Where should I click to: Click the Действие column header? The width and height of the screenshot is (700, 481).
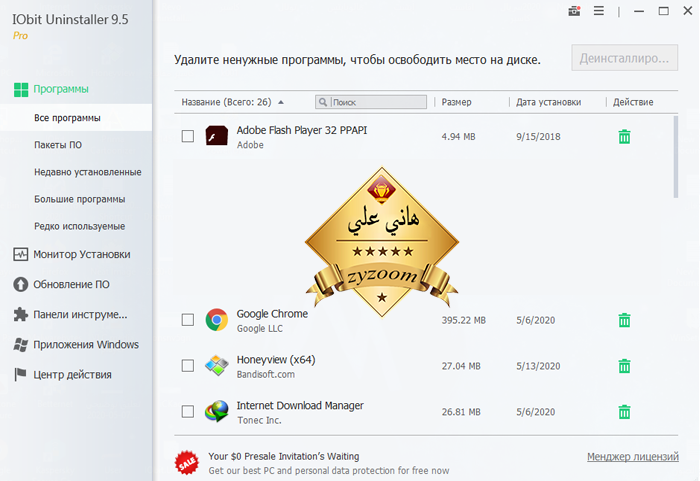(633, 102)
